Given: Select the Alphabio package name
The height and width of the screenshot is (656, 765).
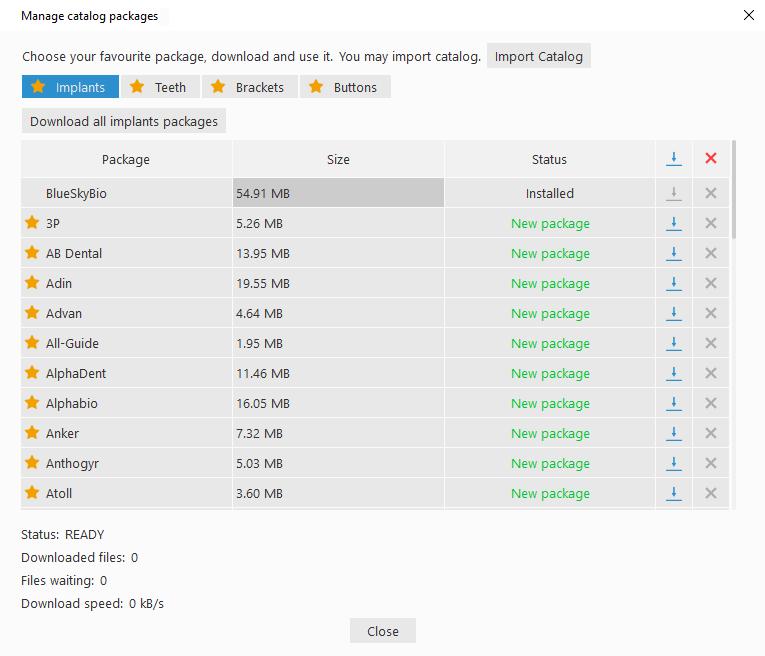Looking at the screenshot, I should click(x=72, y=403).
